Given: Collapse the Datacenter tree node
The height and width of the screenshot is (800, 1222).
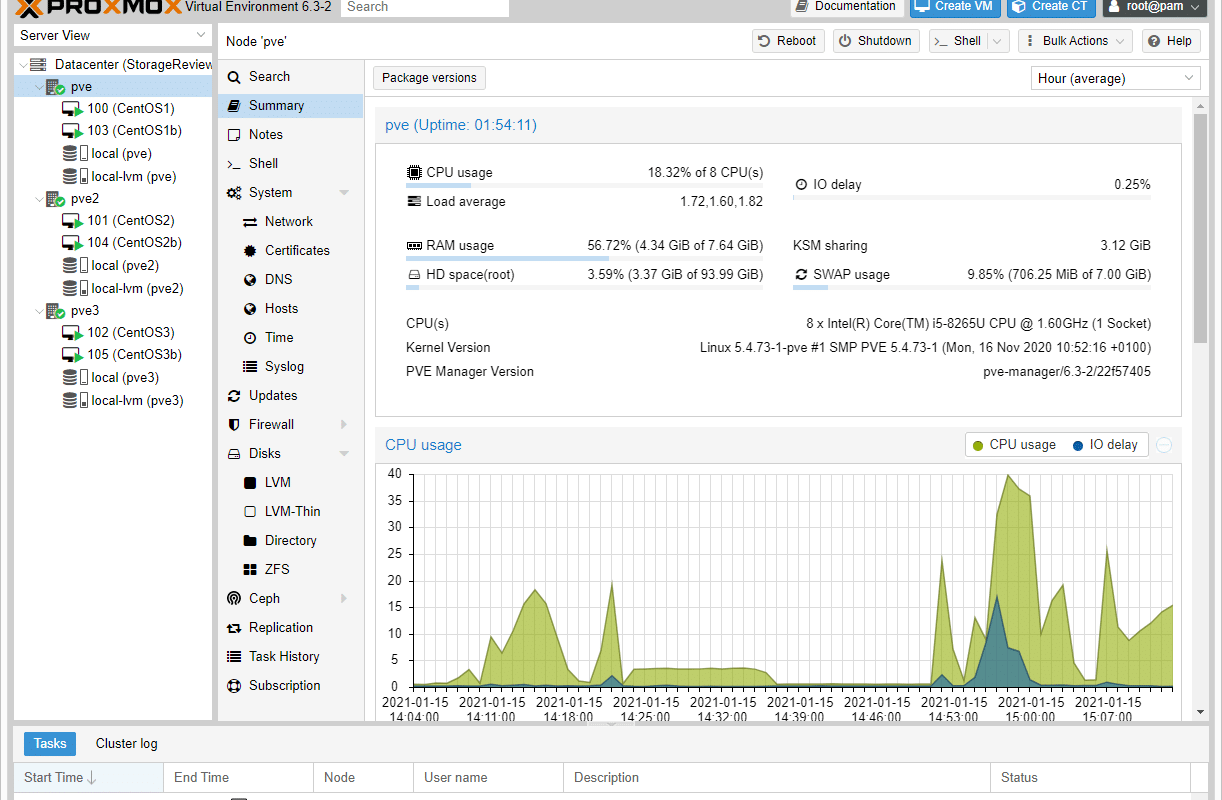Looking at the screenshot, I should 22,65.
